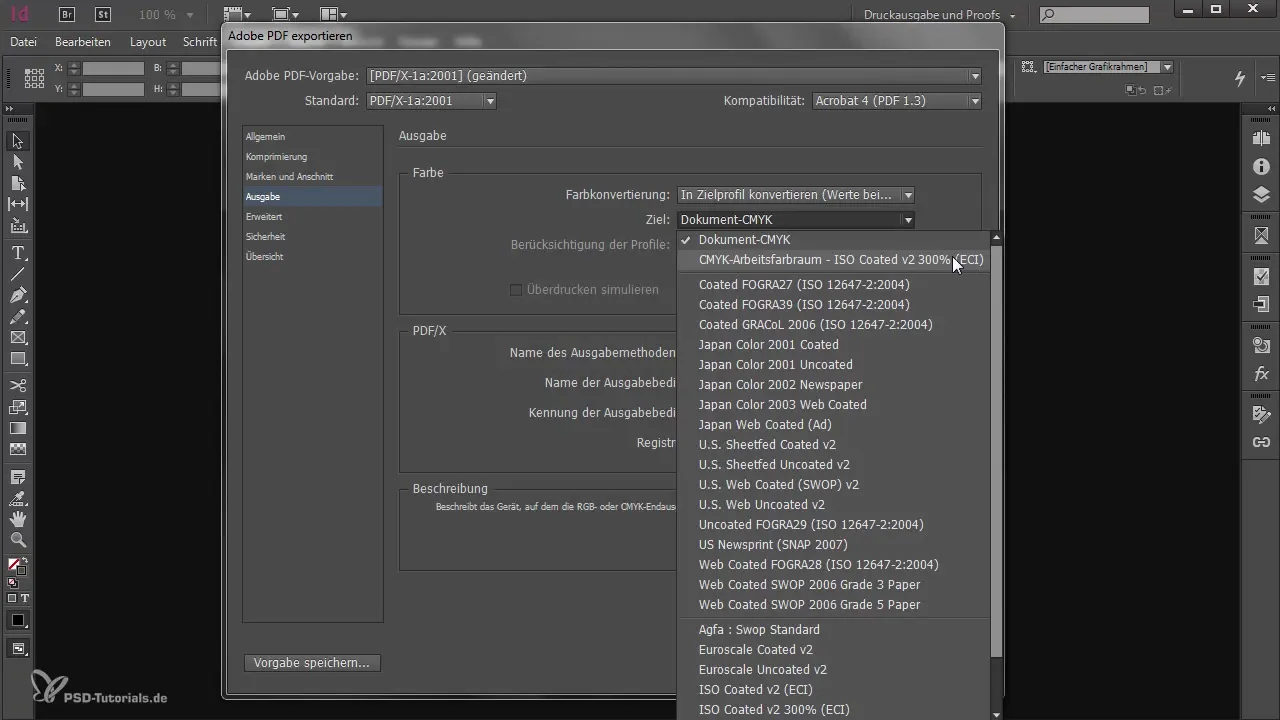Select the Scissors tool
Viewport: 1280px width, 720px height.
18,385
